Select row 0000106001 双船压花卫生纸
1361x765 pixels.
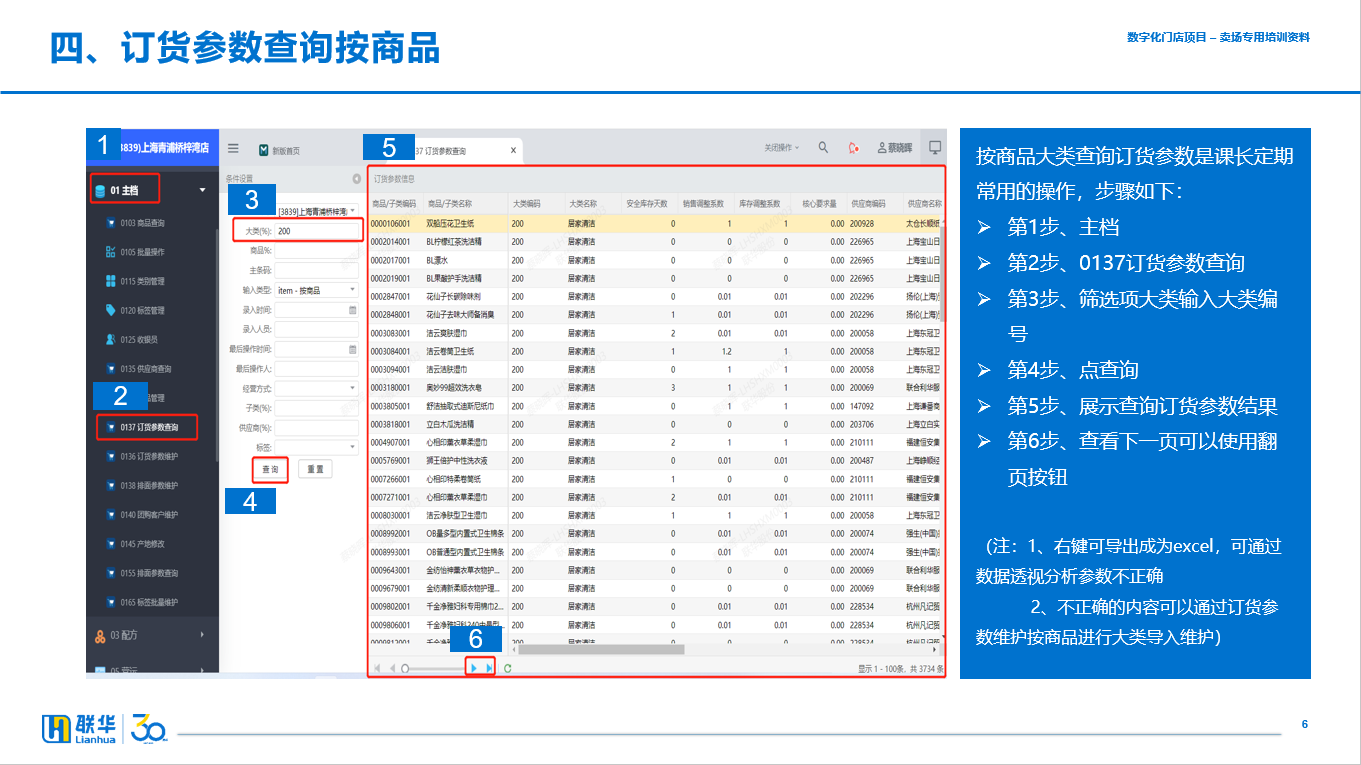coord(653,224)
